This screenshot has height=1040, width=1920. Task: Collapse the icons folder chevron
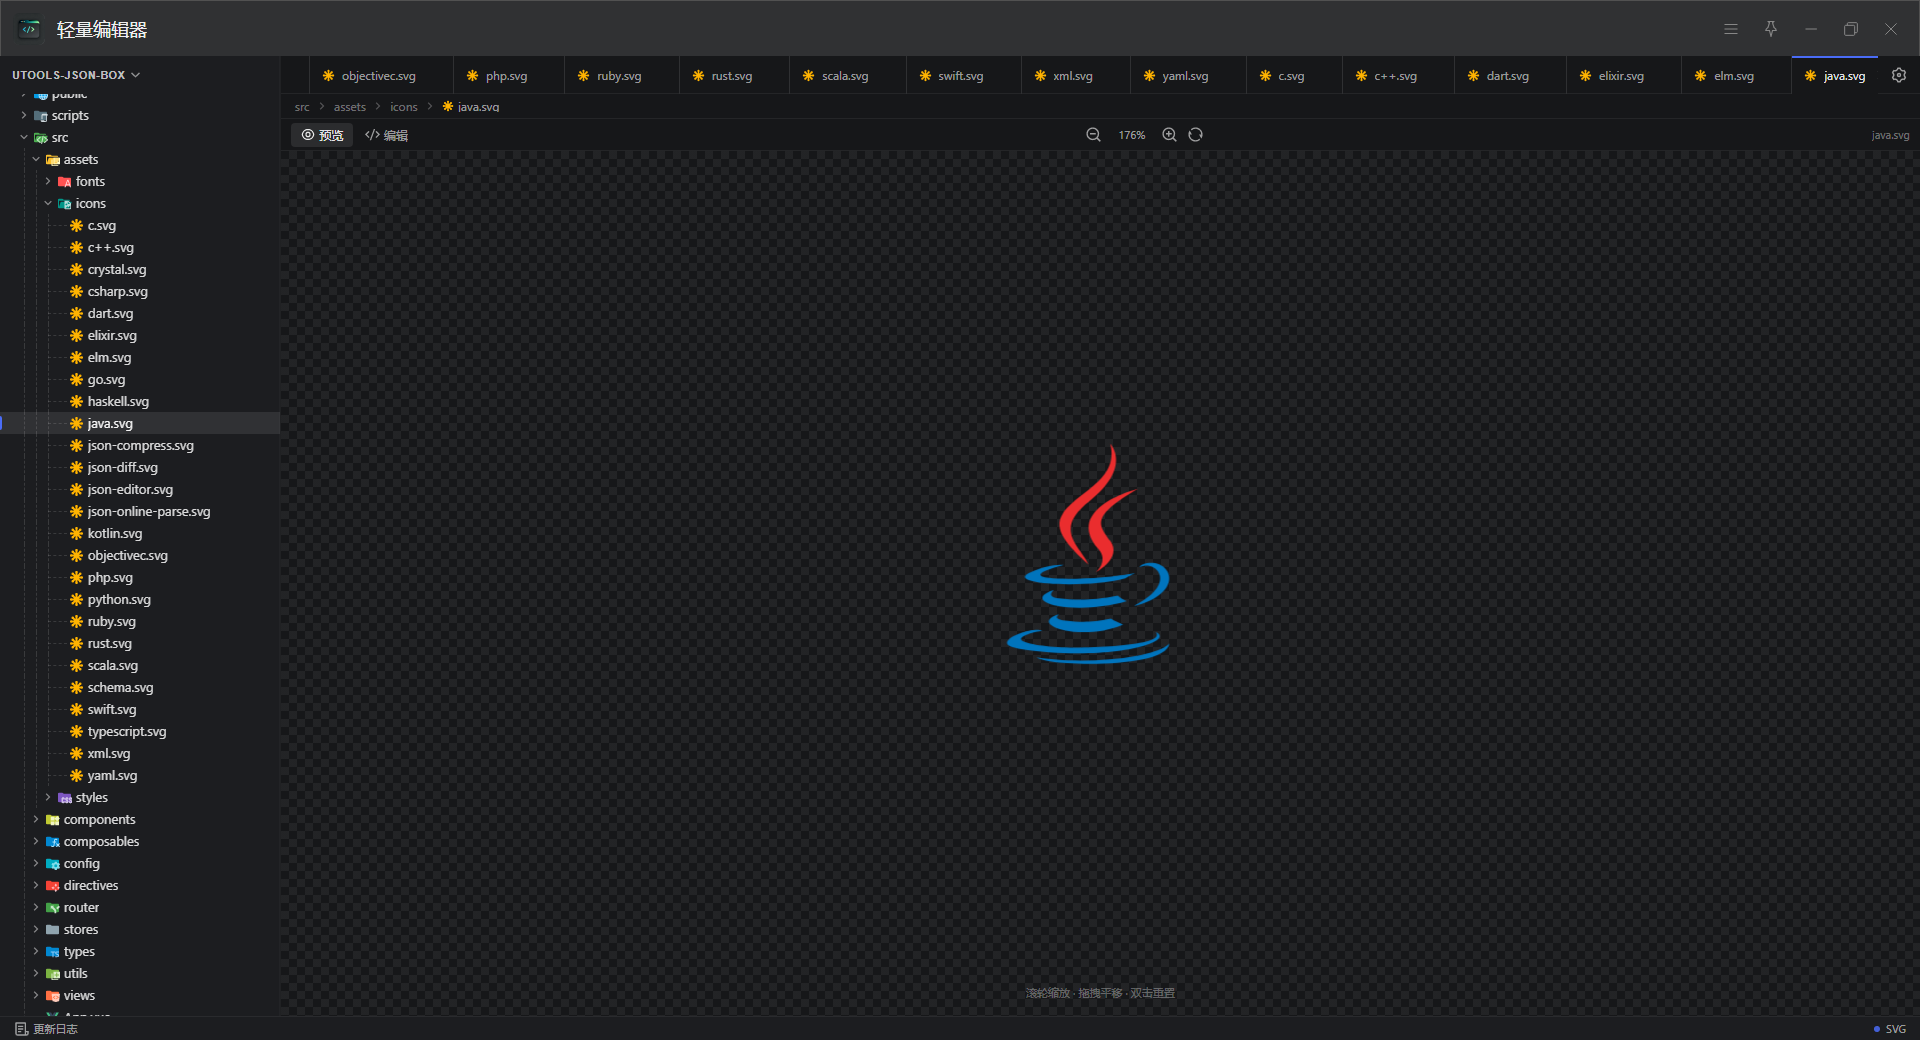(x=48, y=204)
